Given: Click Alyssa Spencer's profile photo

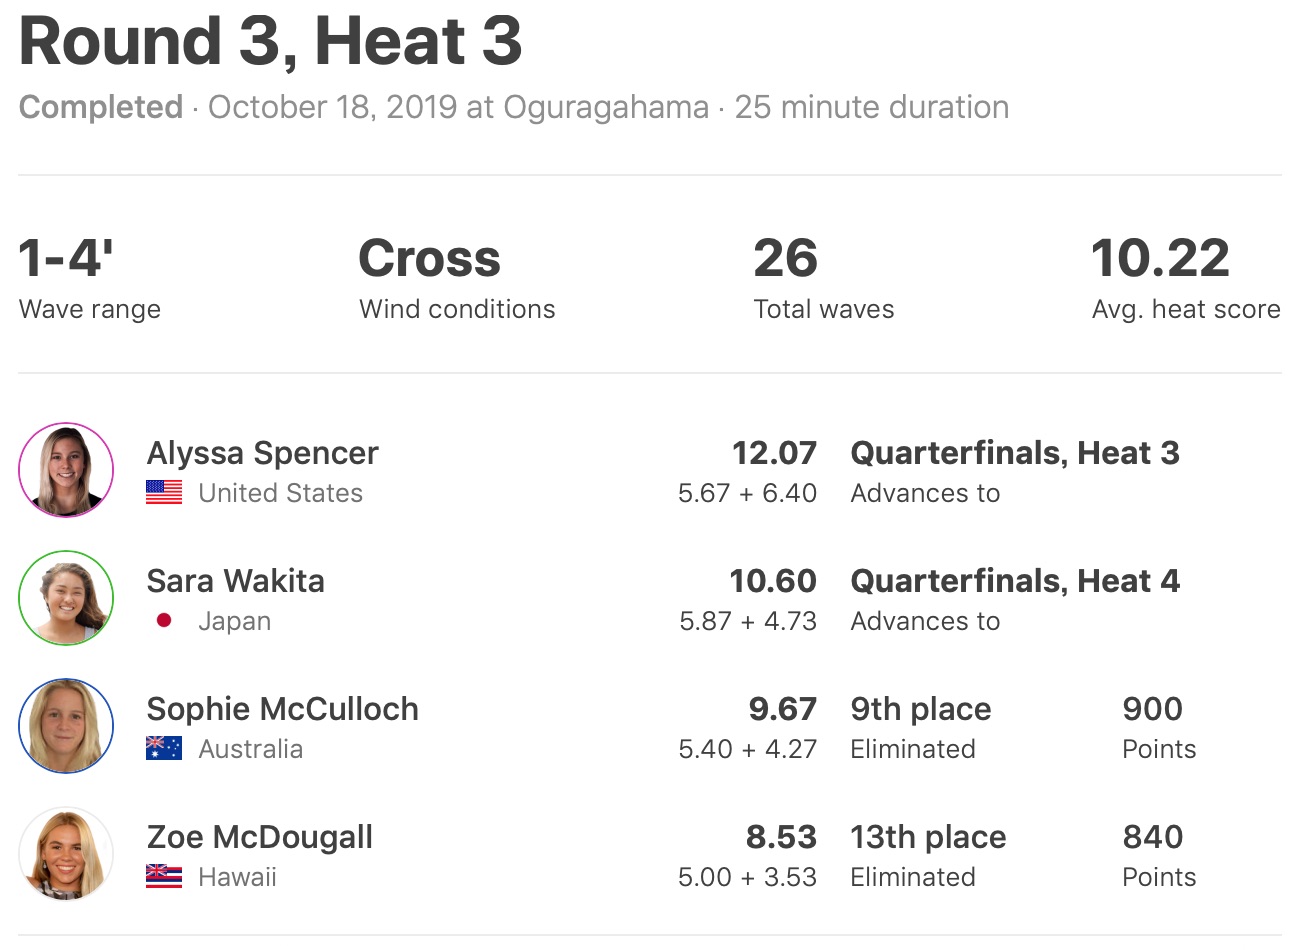Looking at the screenshot, I should tap(66, 470).
